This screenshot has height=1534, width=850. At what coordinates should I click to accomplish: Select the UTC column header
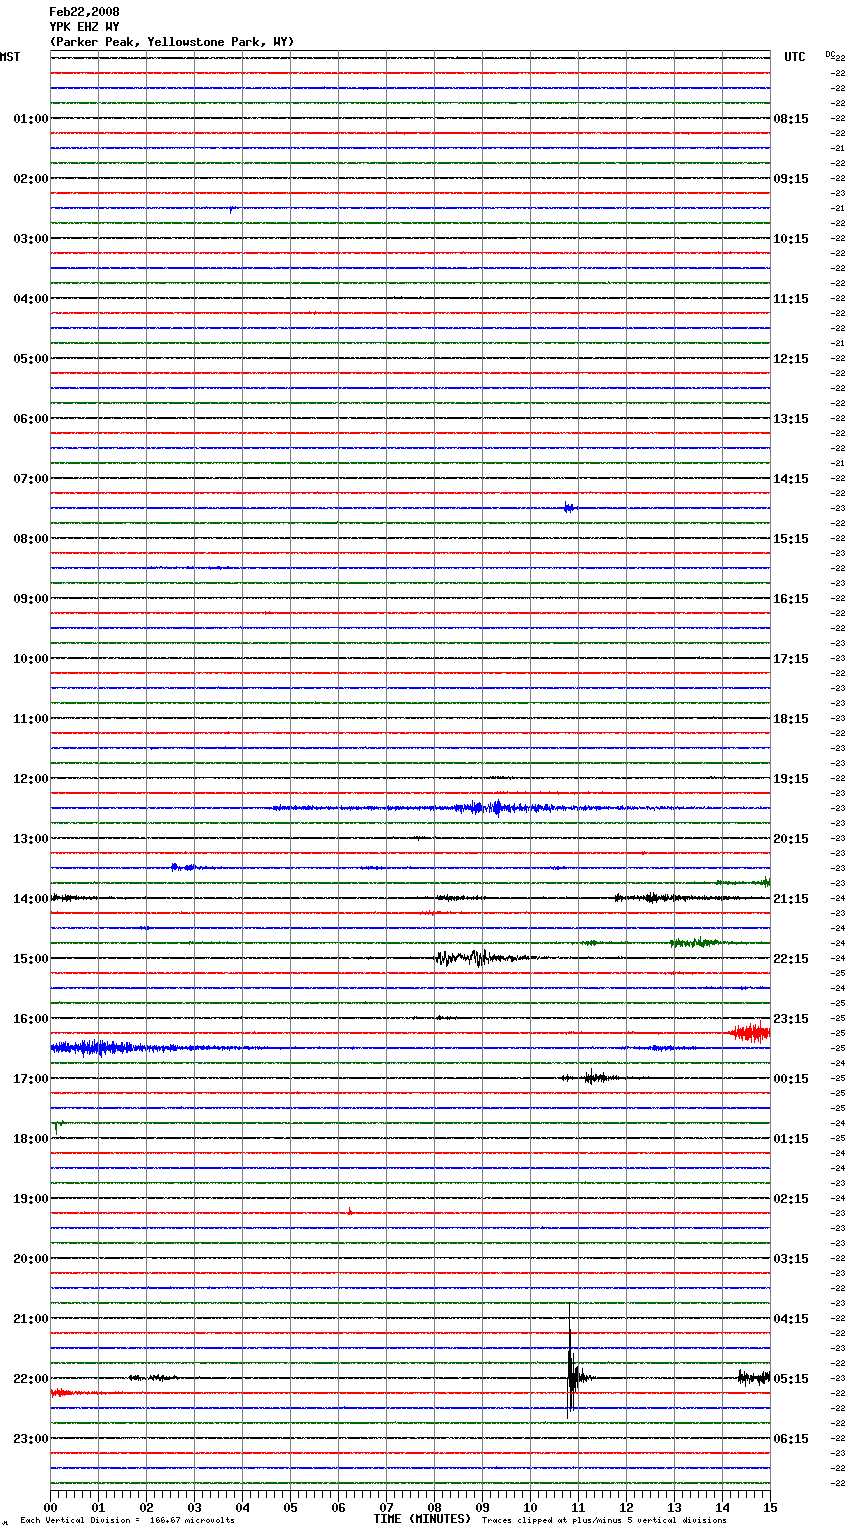tap(795, 57)
